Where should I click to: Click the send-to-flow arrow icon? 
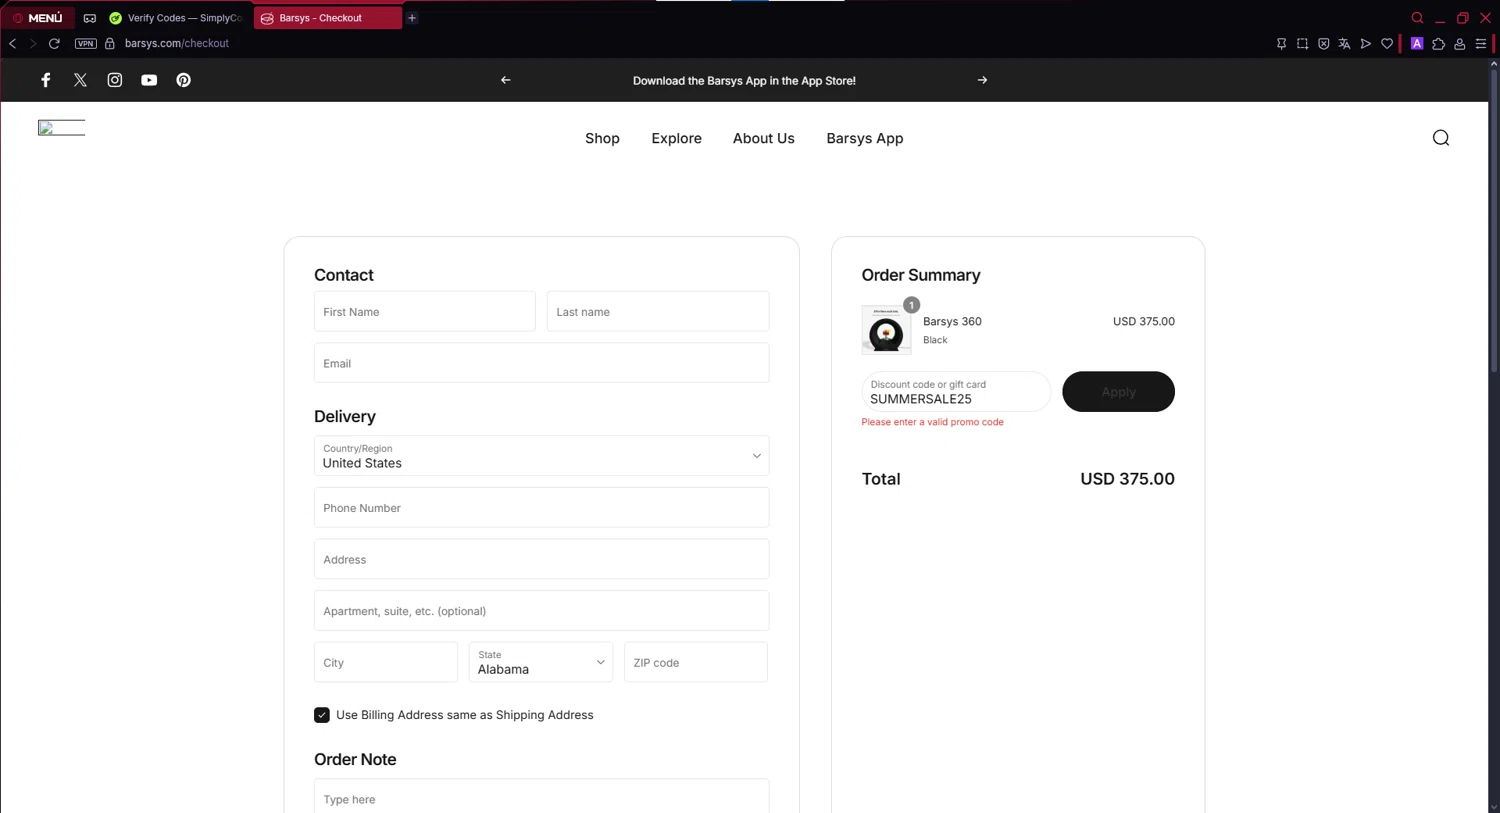pyautogui.click(x=1366, y=44)
